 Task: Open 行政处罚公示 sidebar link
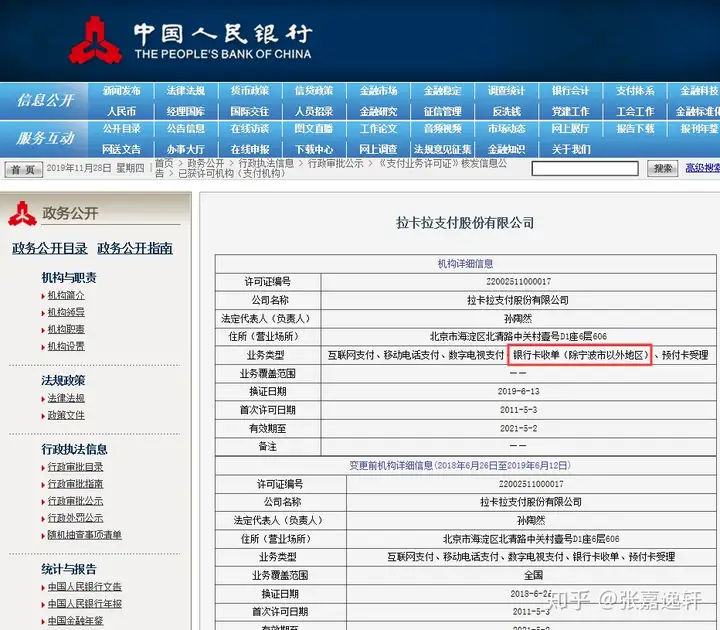click(x=75, y=518)
